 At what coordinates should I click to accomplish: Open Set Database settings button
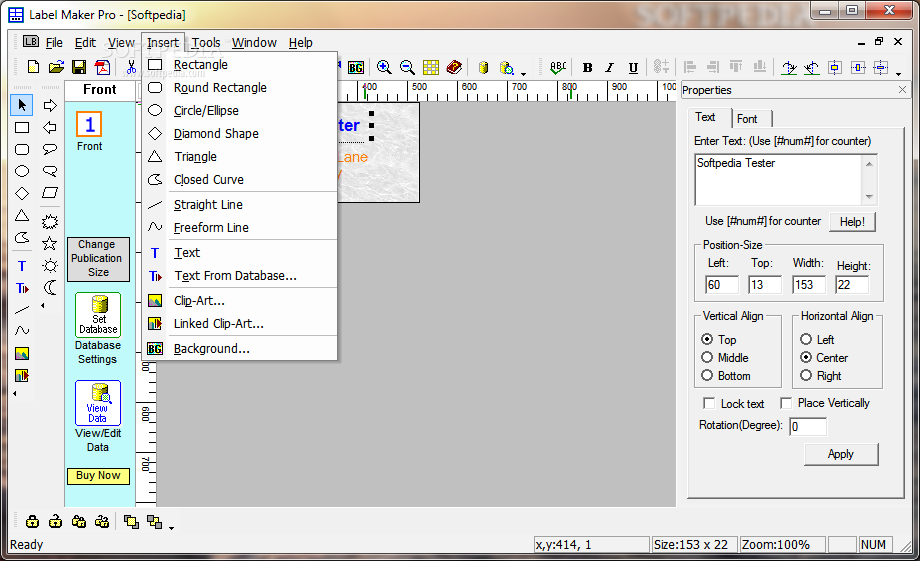pyautogui.click(x=98, y=315)
